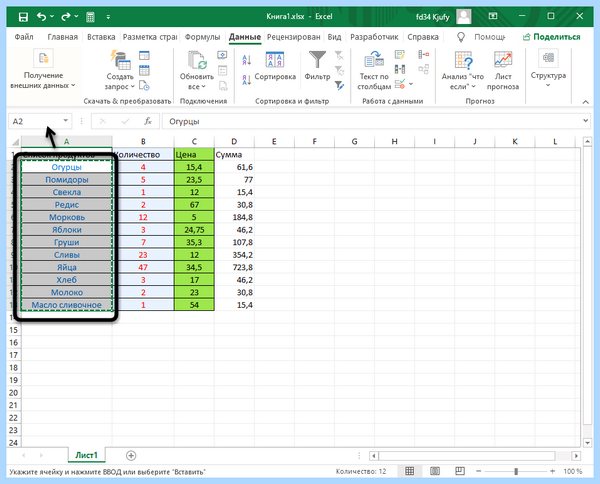This screenshot has height=484, width=600.
Task: Click the Поделиться share button
Action: (551, 37)
